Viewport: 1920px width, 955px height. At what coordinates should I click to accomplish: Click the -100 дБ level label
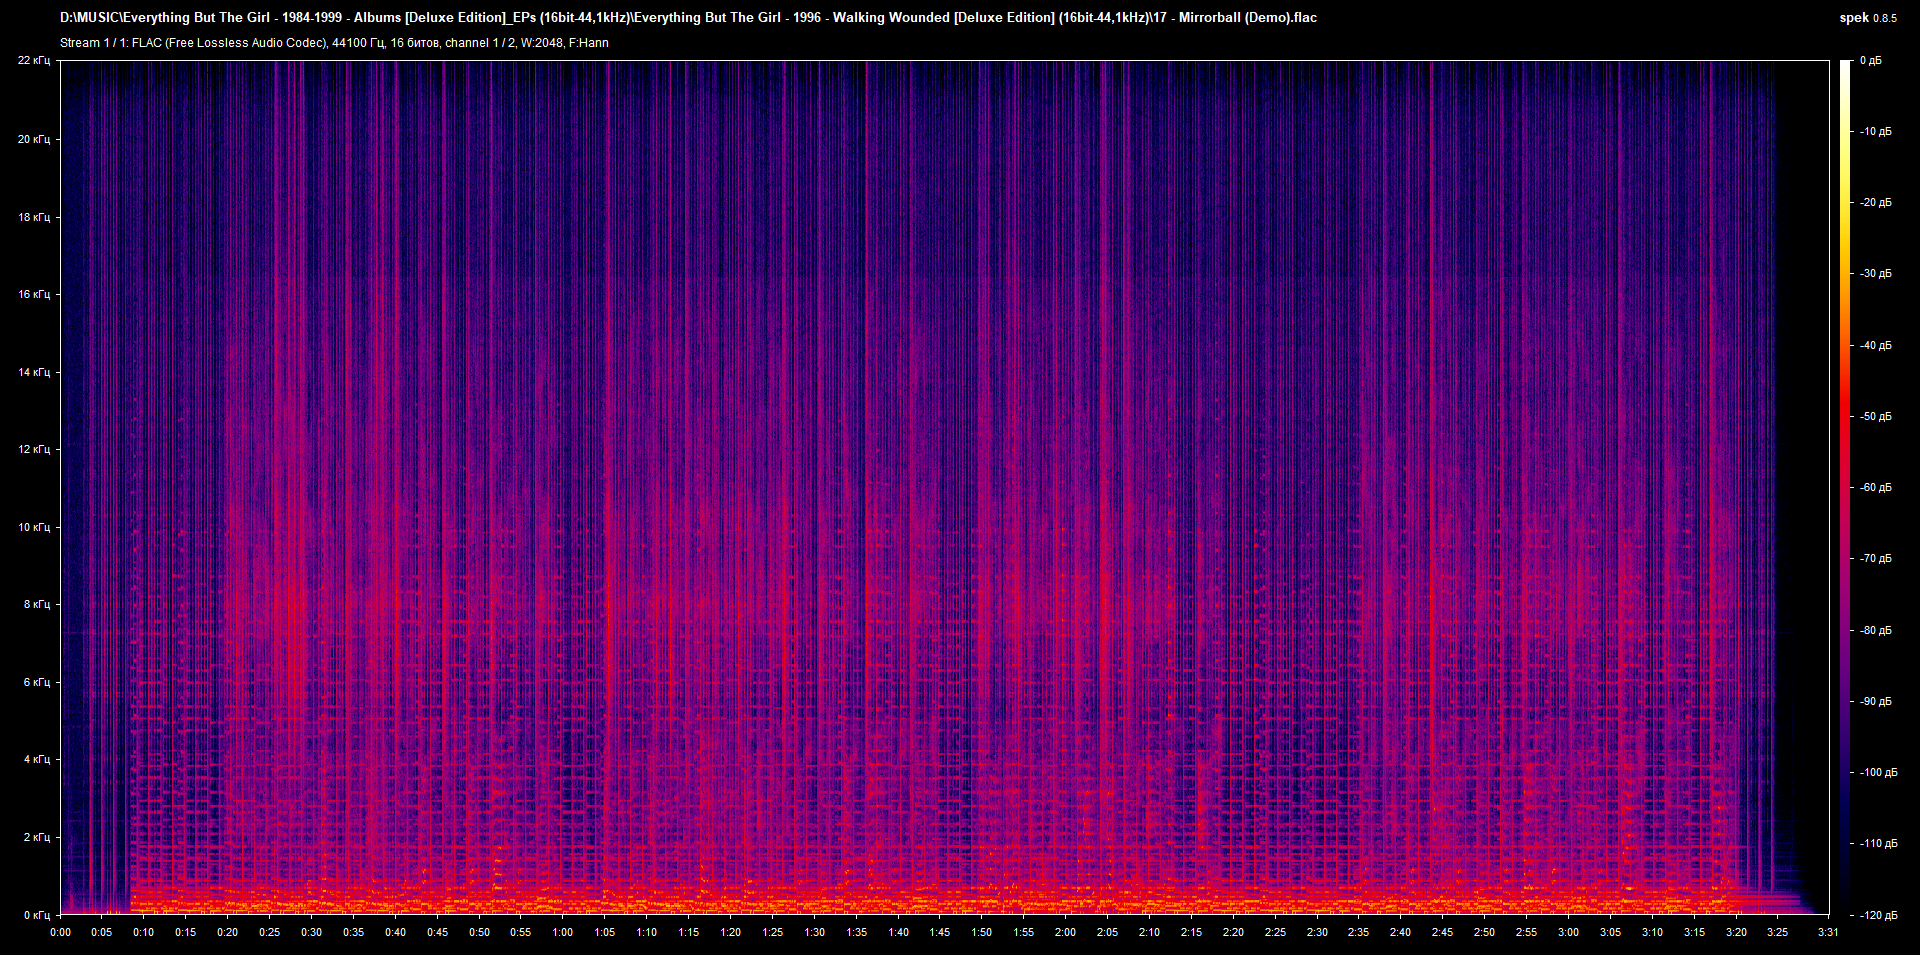[1879, 773]
